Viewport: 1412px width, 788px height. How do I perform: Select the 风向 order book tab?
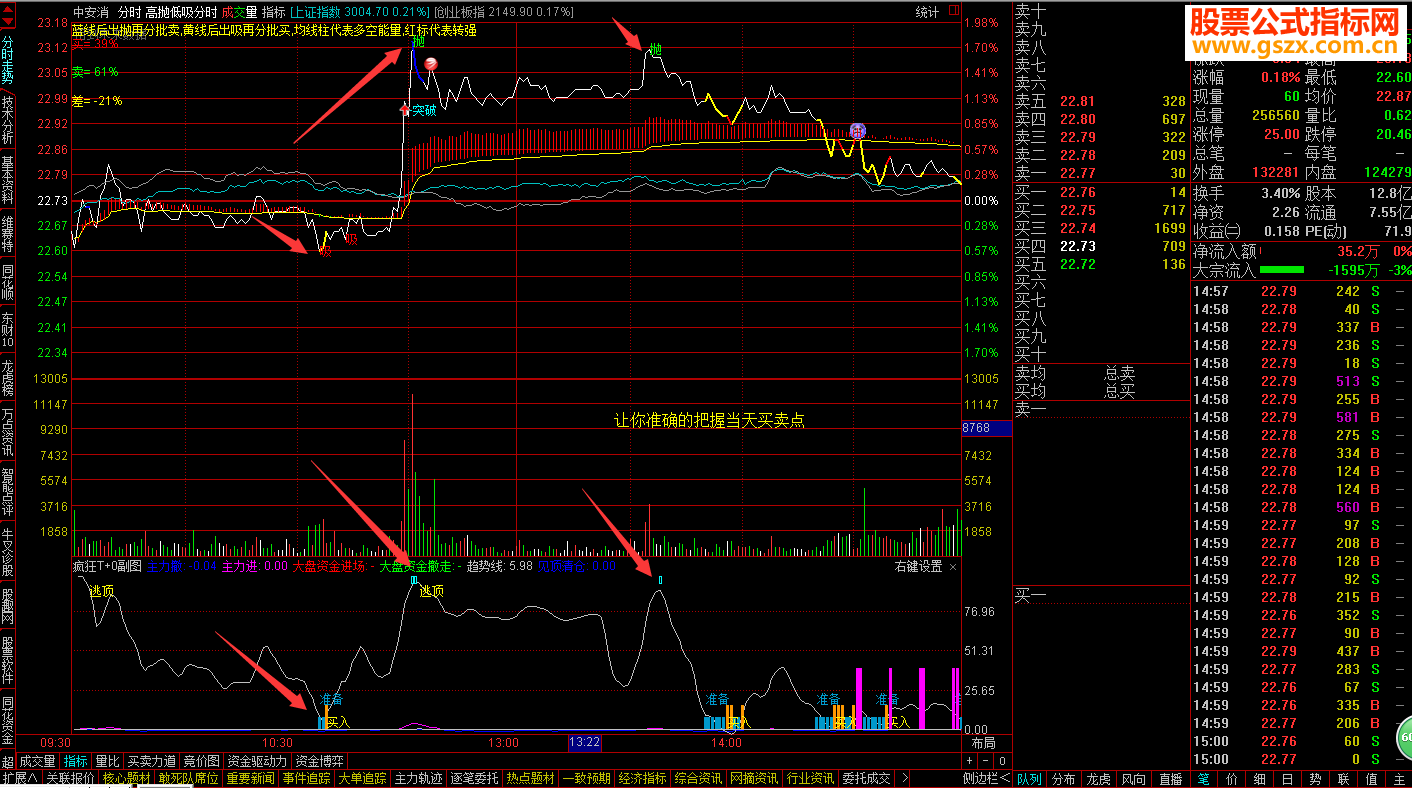pyautogui.click(x=1134, y=778)
